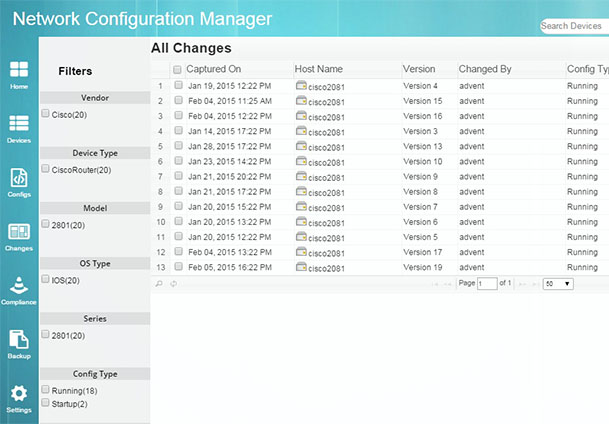
Task: Go to the Devices section
Action: tap(19, 127)
